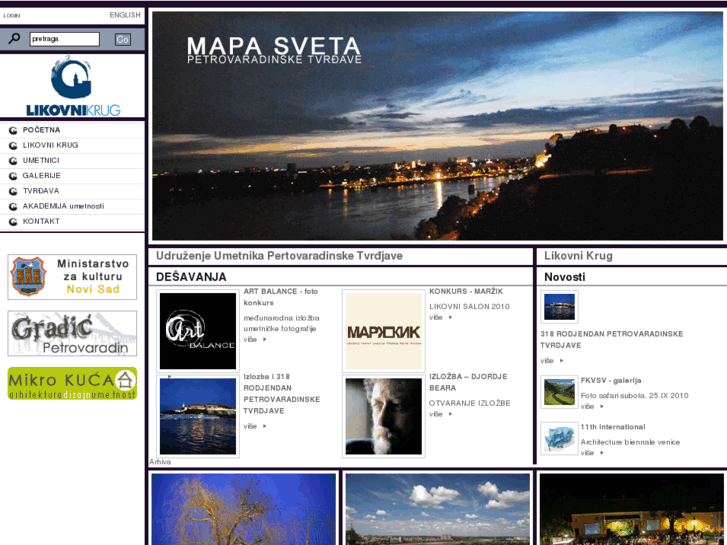The height and width of the screenshot is (545, 727).
Task: Click Udruženje Umetnika Pertovaradinske Tvrdjave heading
Action: point(279,256)
